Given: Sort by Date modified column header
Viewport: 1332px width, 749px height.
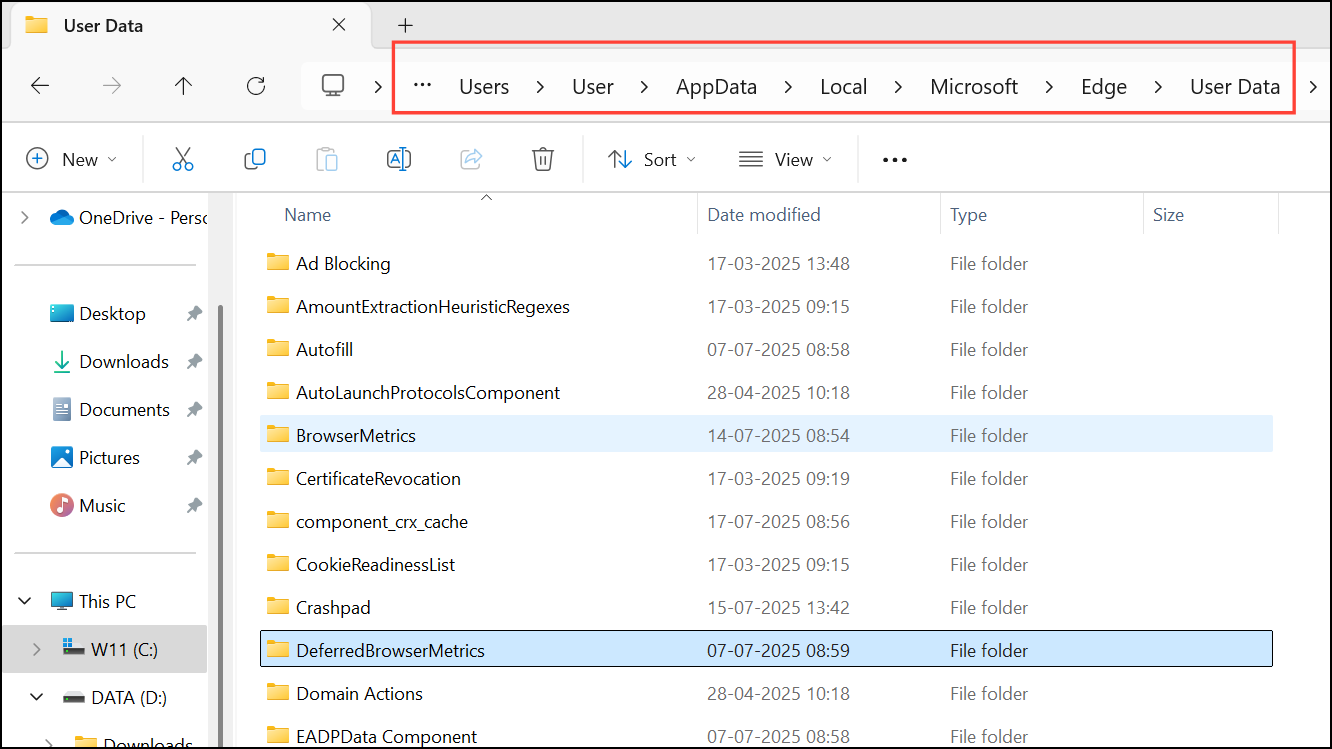Looking at the screenshot, I should pos(764,215).
